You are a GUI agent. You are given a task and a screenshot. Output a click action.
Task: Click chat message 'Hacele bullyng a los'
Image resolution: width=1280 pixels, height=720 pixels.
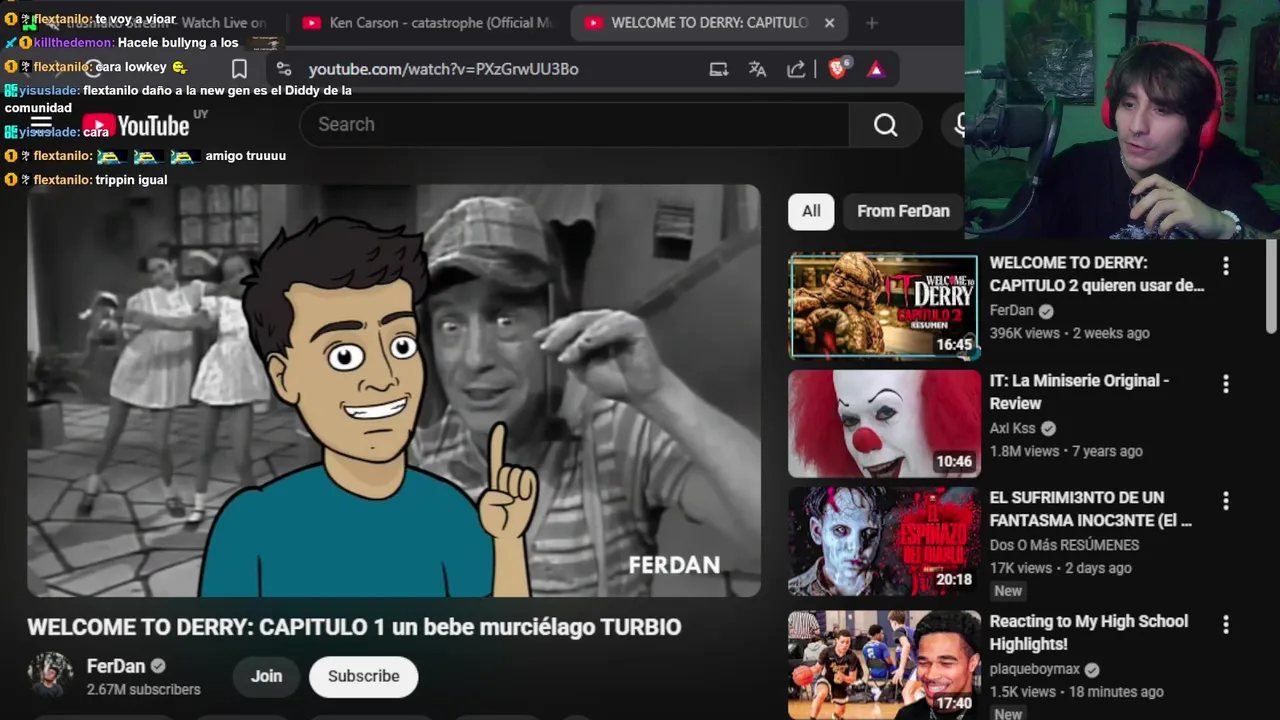point(178,43)
